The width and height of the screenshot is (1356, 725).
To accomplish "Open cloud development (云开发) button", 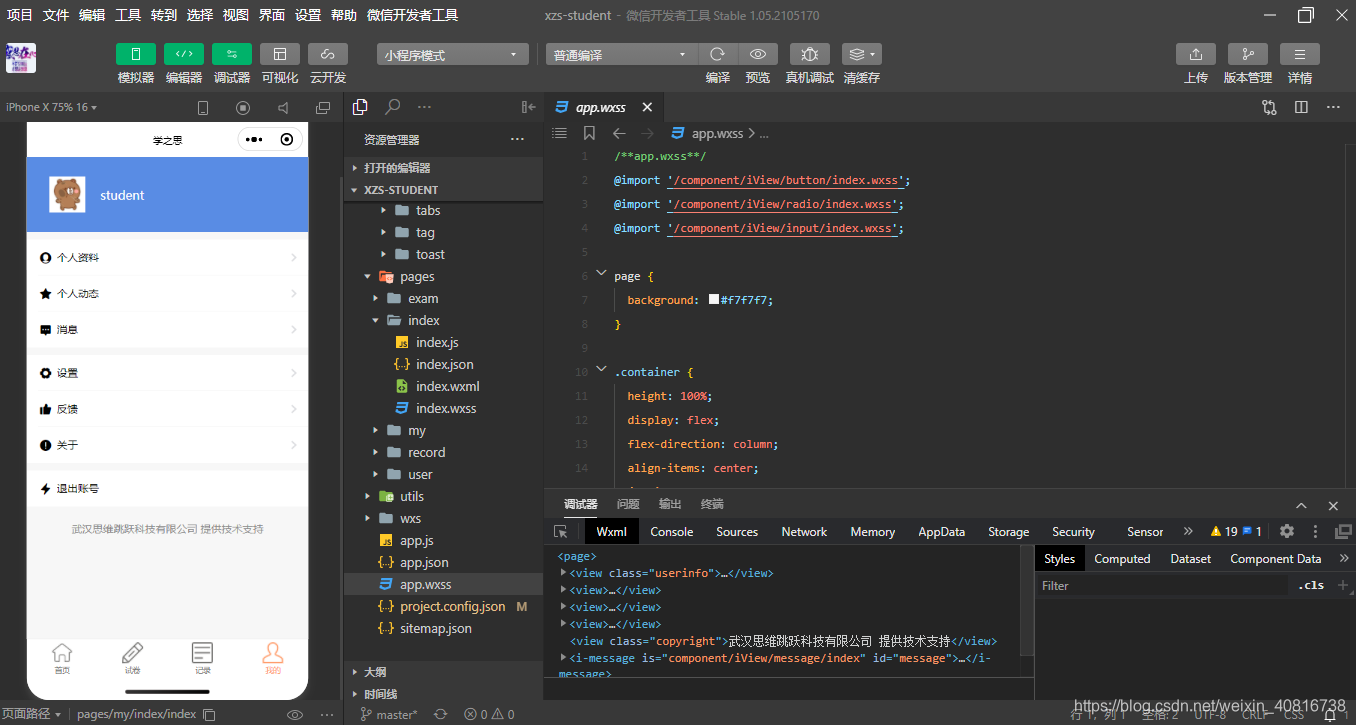I will pyautogui.click(x=328, y=54).
